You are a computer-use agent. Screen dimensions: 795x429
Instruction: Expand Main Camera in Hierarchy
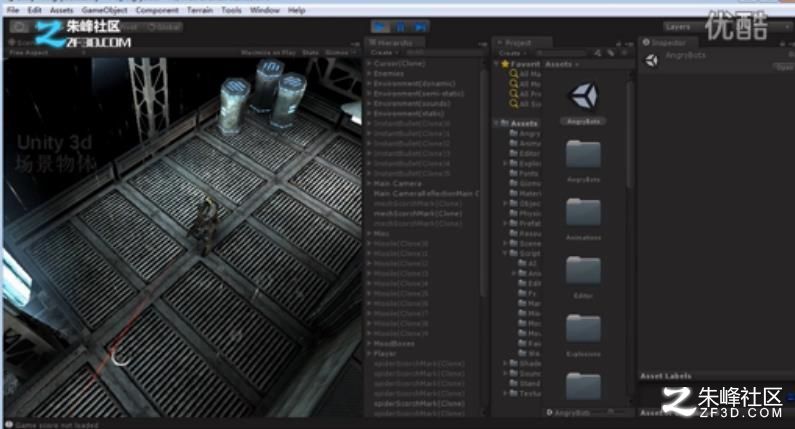(x=370, y=184)
